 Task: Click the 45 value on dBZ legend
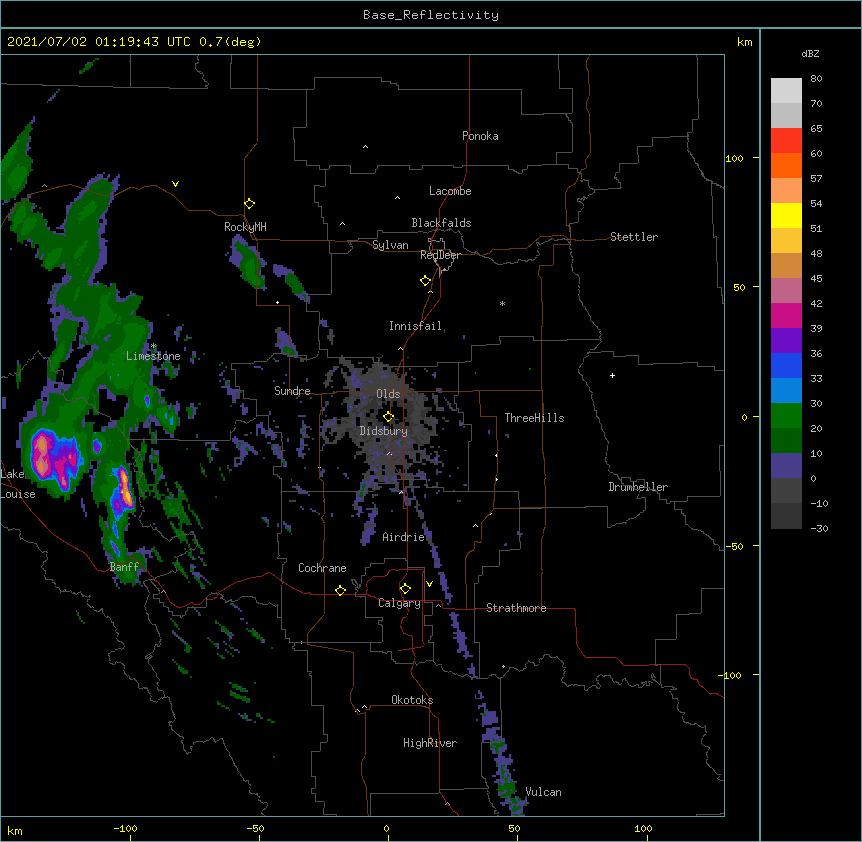pos(816,279)
